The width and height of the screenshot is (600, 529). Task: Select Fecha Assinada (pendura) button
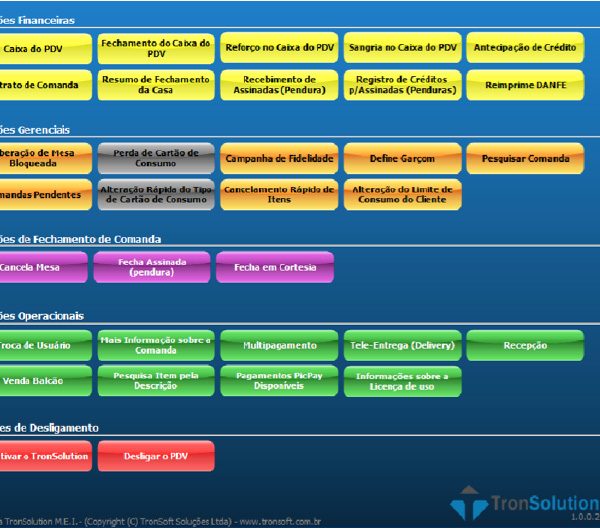[x=155, y=267]
